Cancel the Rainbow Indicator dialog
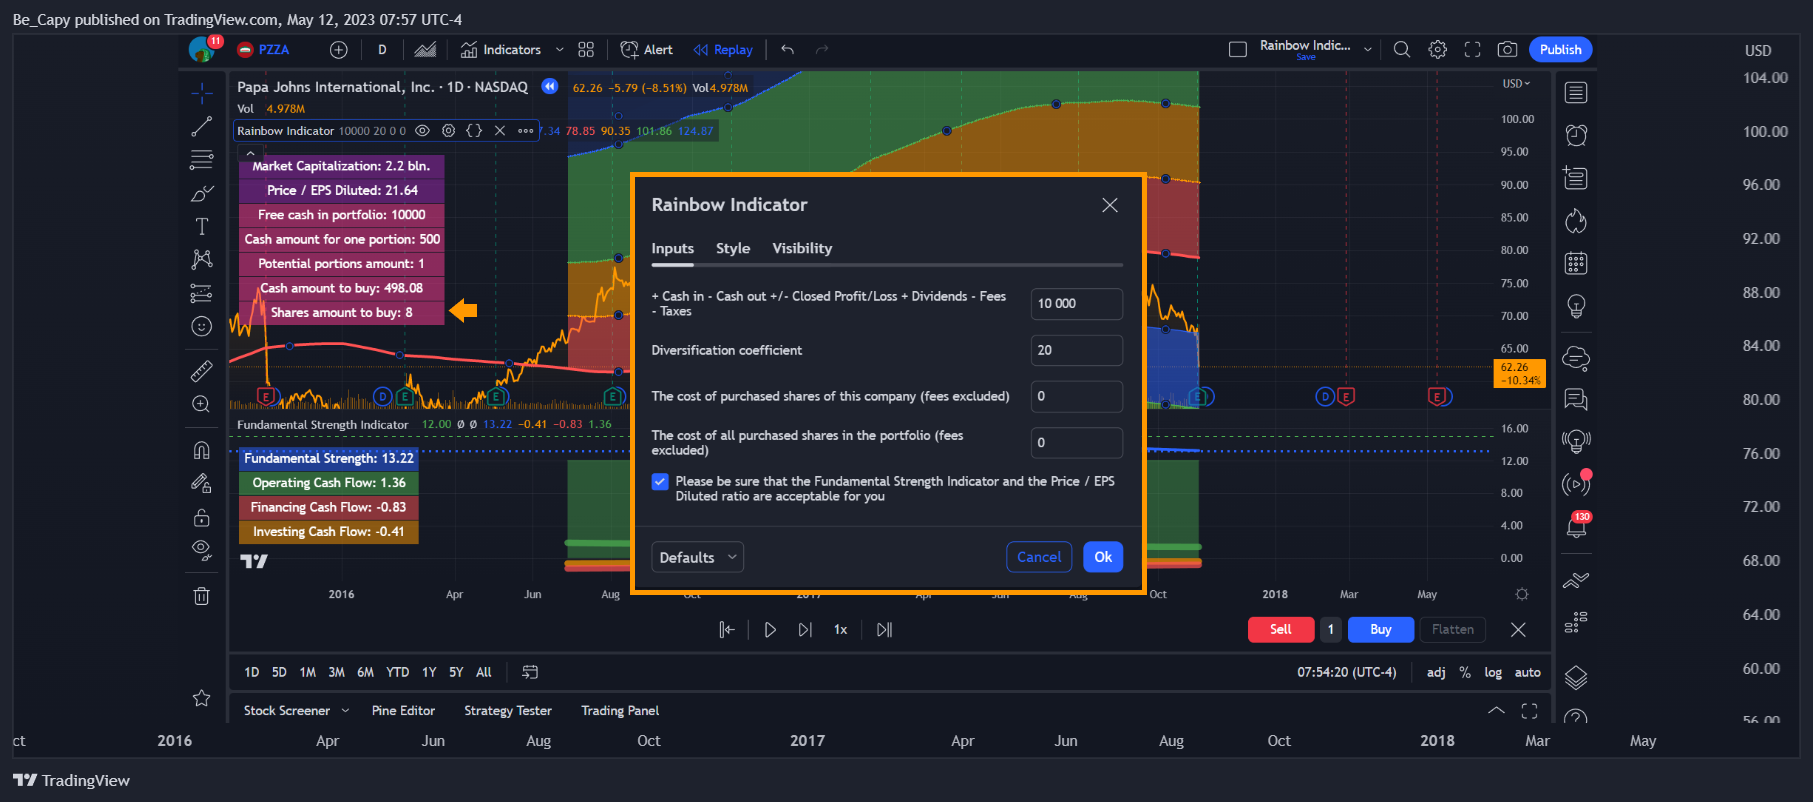 click(1039, 557)
